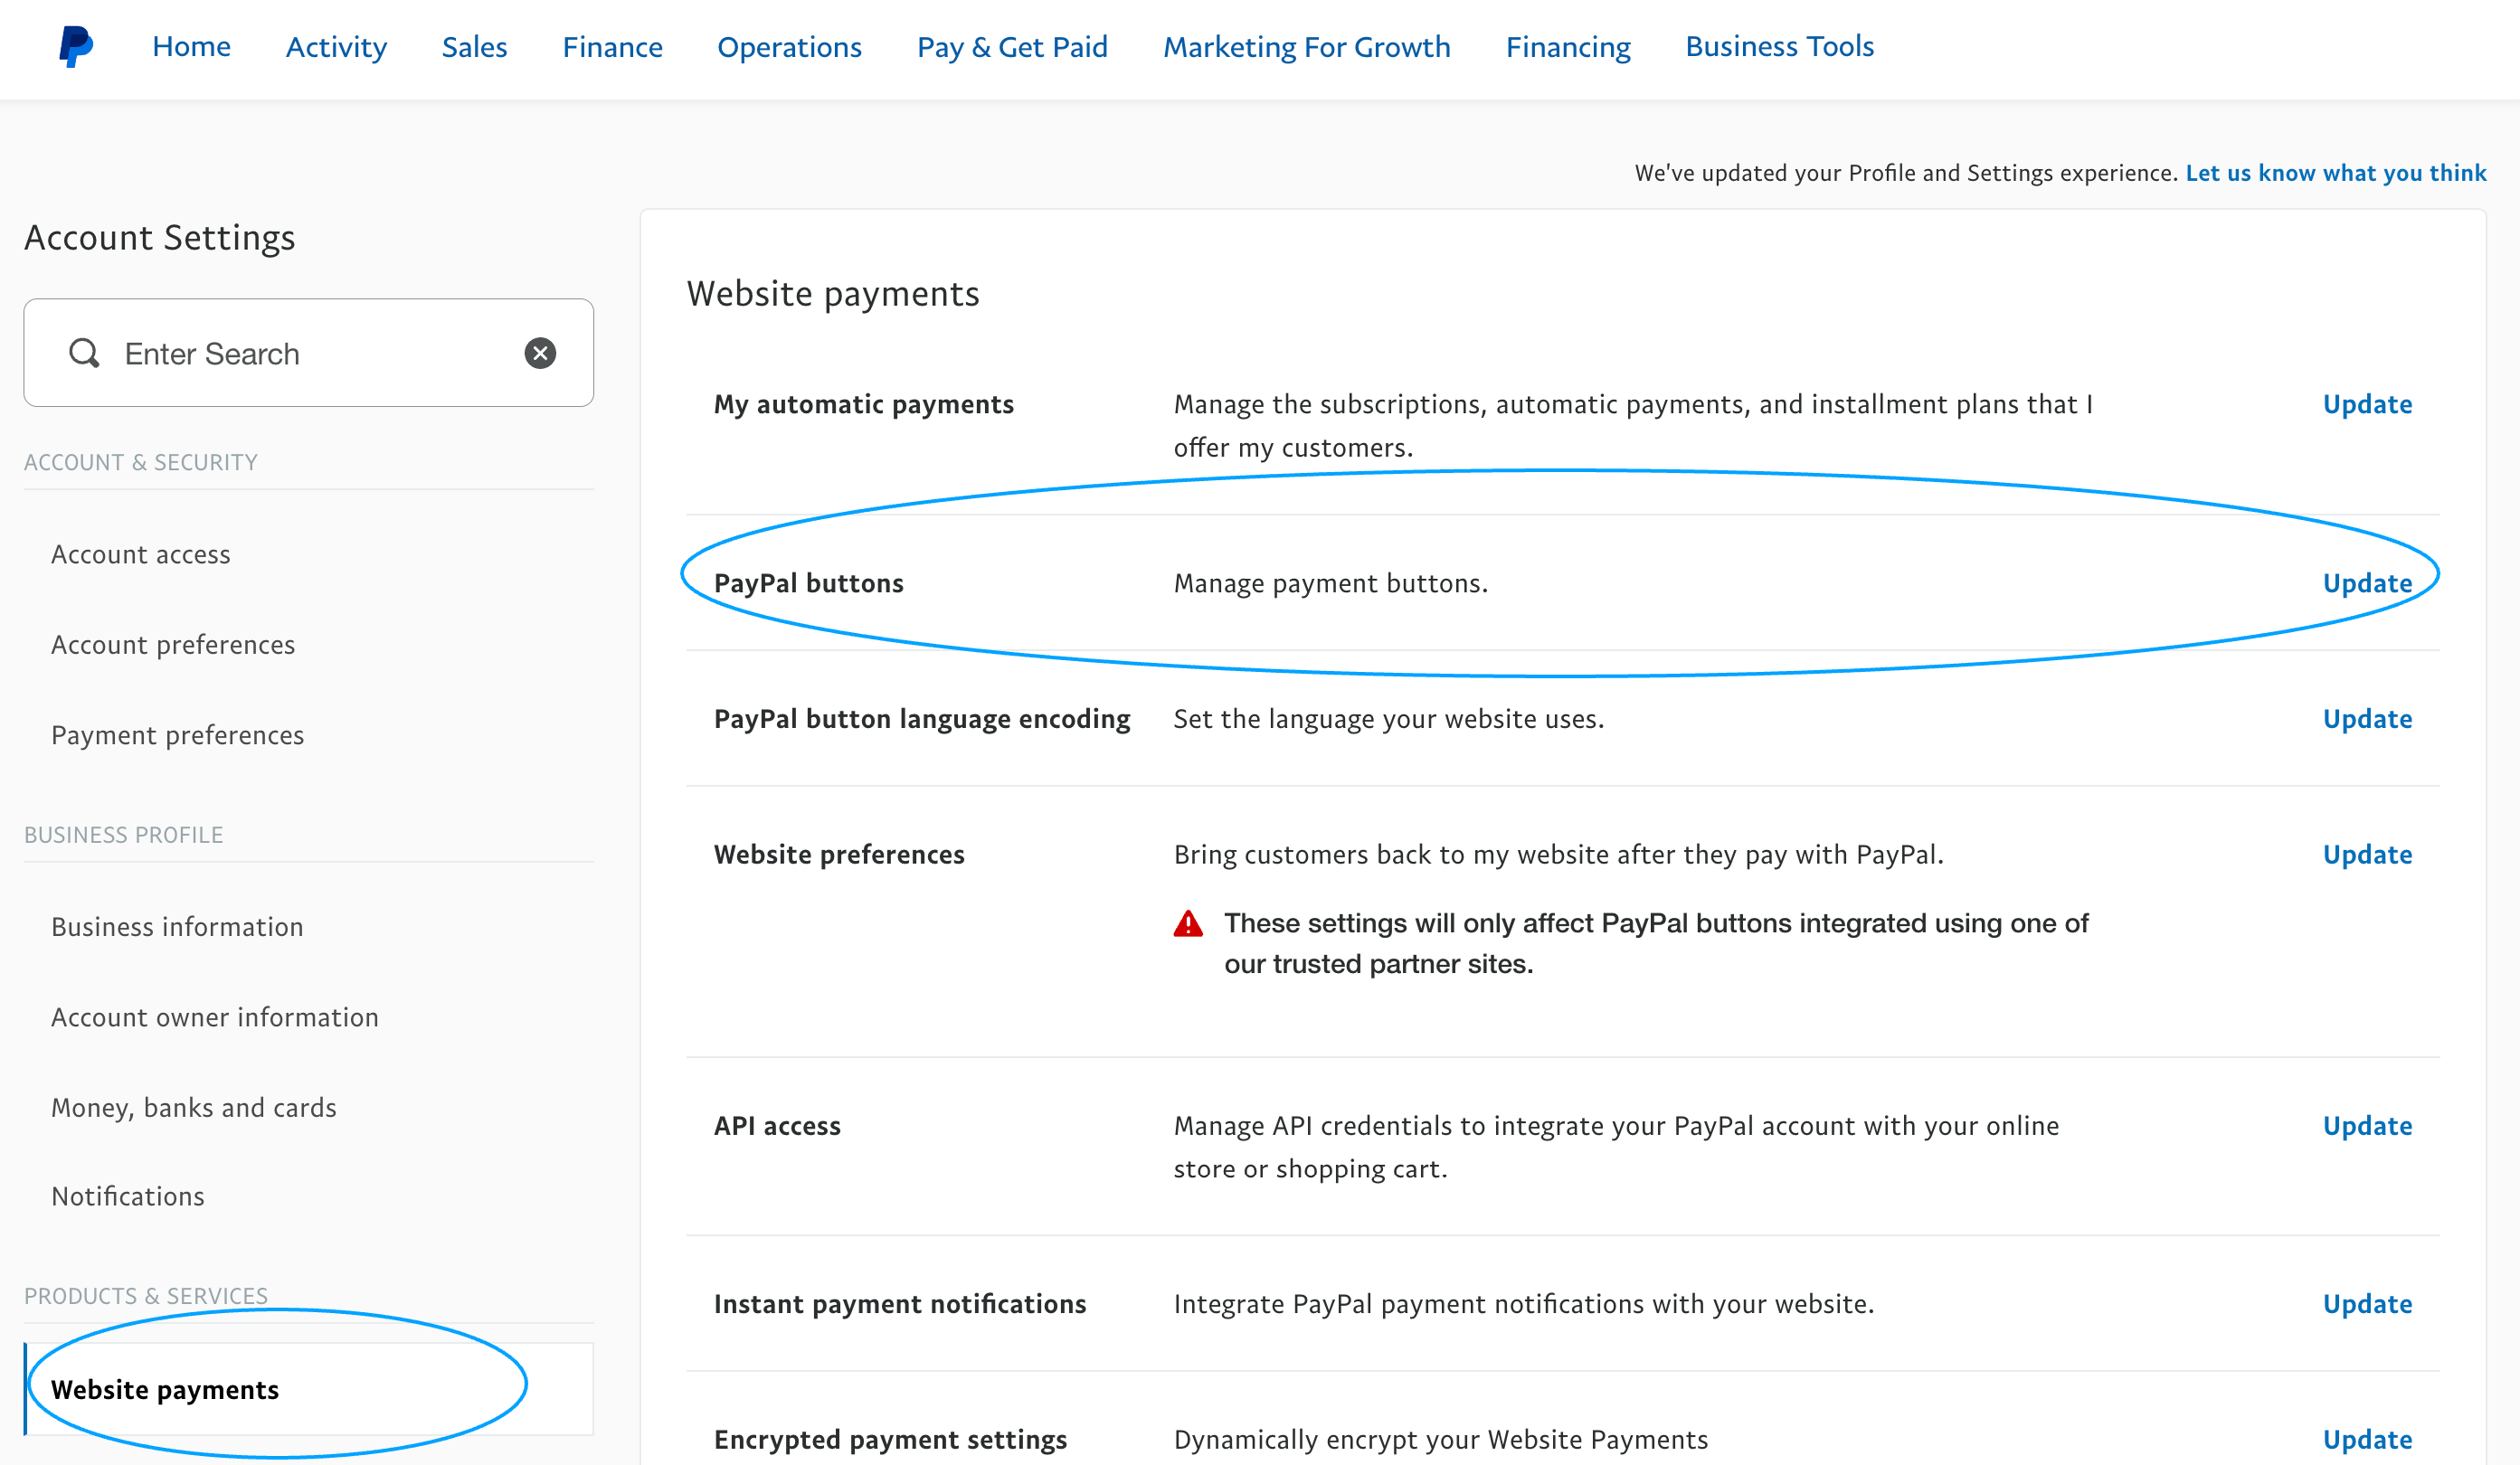Click PayPal button language encoding label
This screenshot has height=1465, width=2520.
coord(922,719)
